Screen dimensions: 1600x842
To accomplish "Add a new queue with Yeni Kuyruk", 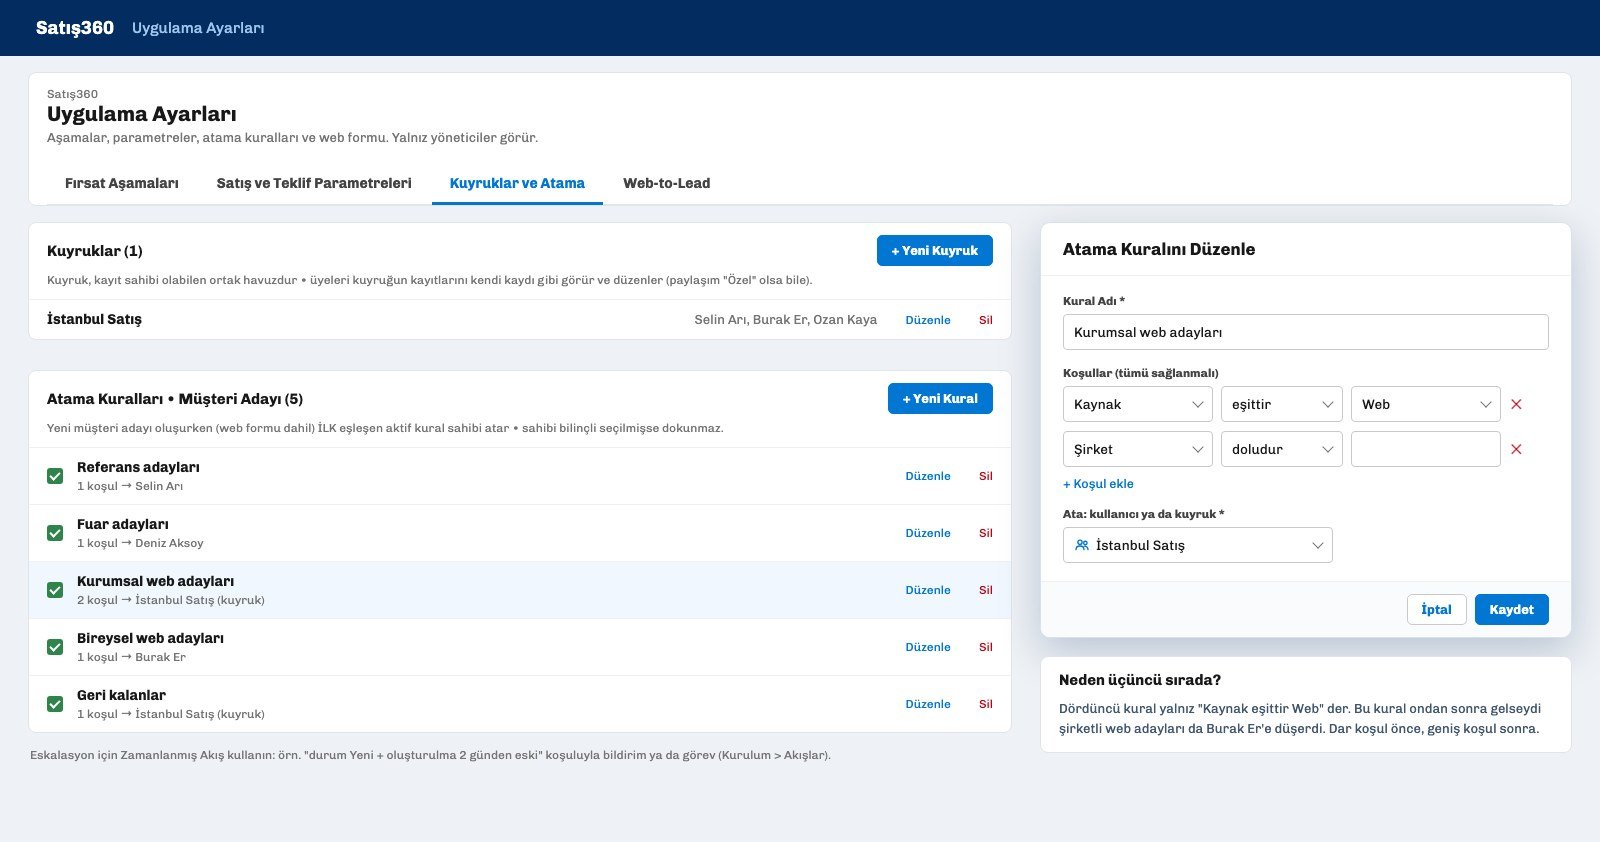I will coord(935,250).
